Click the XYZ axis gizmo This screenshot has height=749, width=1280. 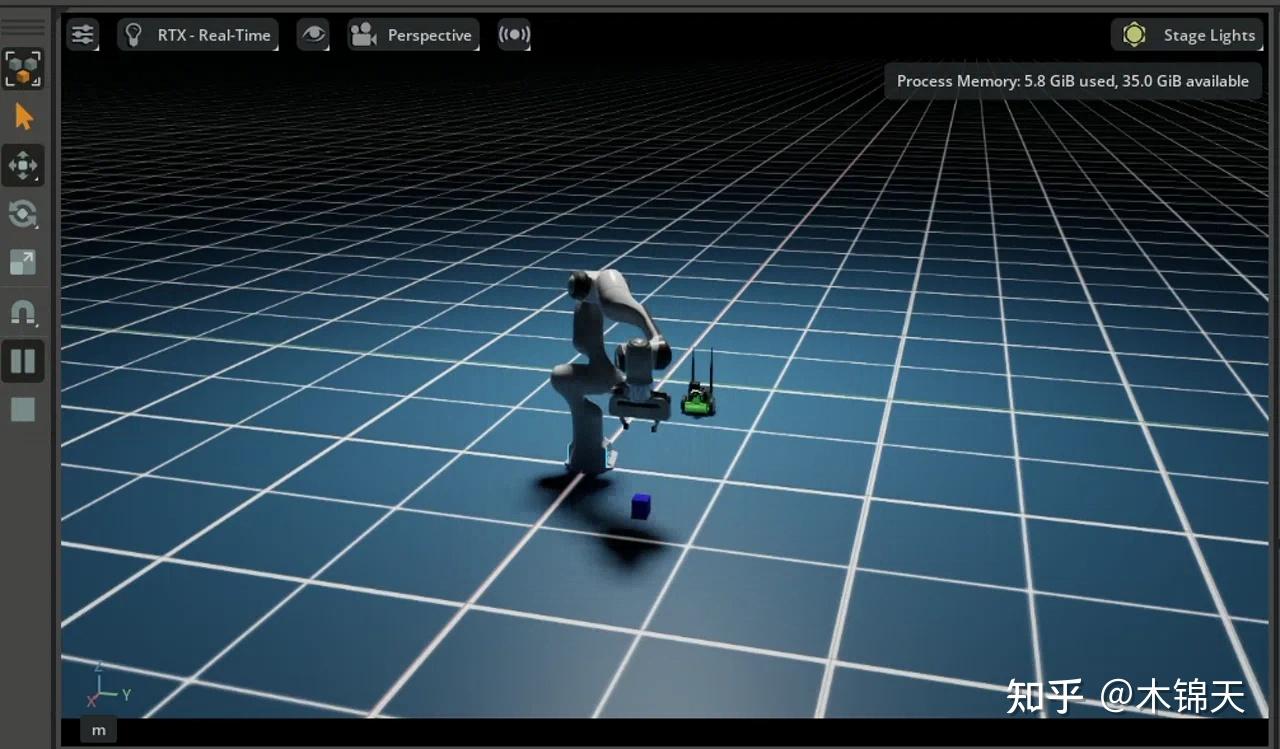tap(108, 685)
